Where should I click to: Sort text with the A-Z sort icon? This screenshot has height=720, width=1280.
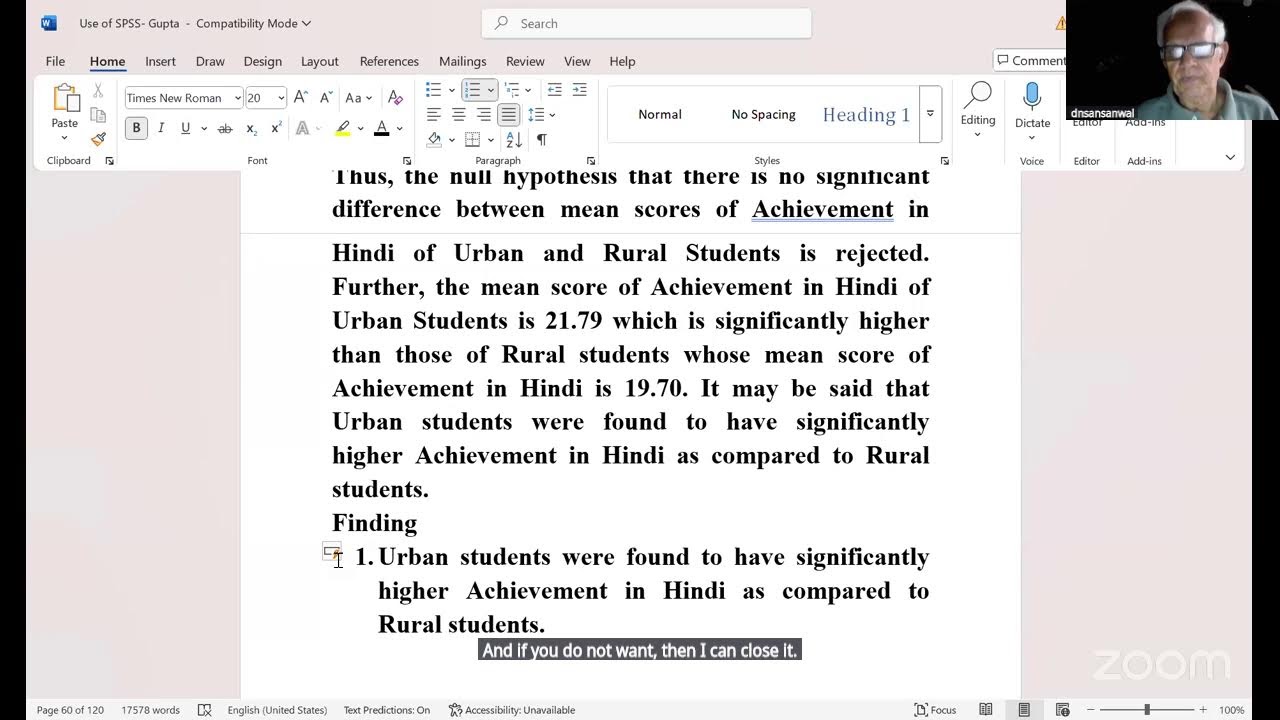click(514, 139)
